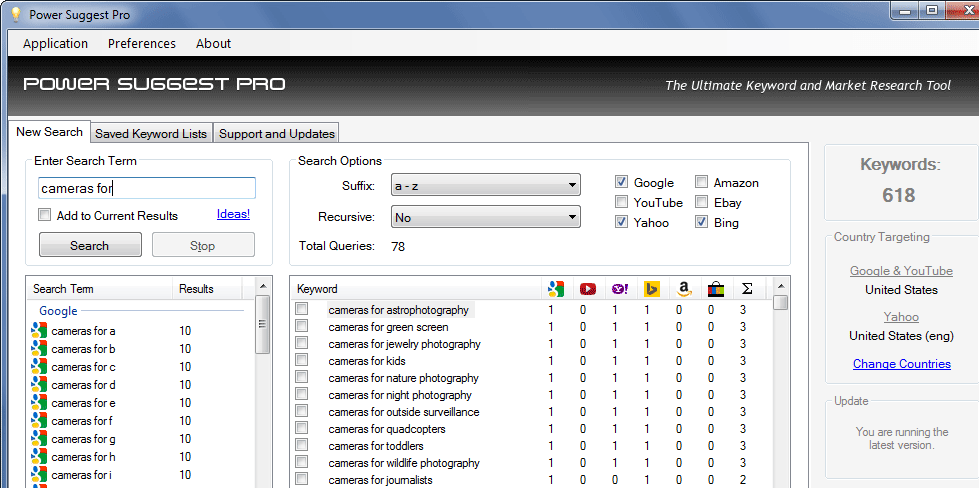Click the Ebay column header icon
979x488 pixels.
point(716,289)
